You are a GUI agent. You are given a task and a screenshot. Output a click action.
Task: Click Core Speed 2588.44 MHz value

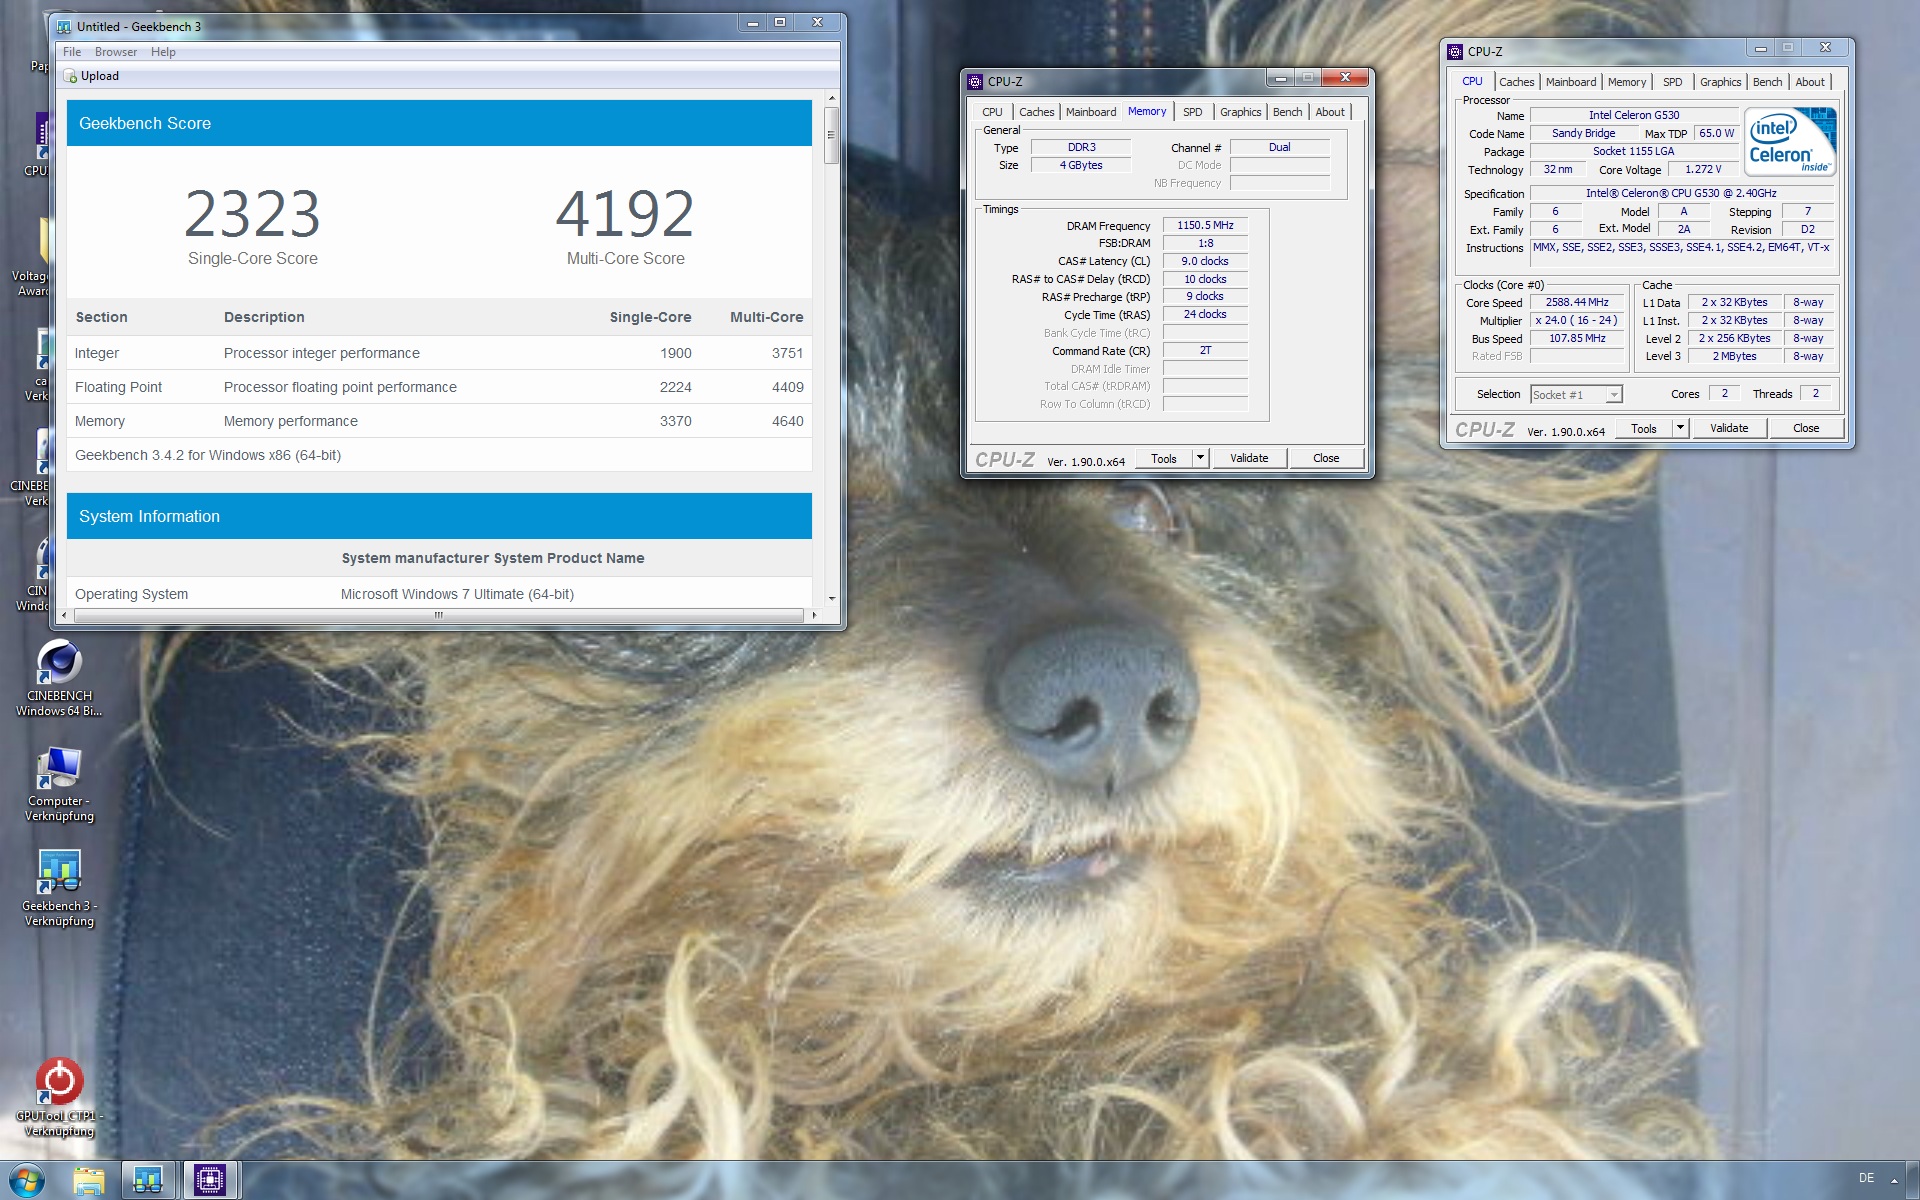1577,303
